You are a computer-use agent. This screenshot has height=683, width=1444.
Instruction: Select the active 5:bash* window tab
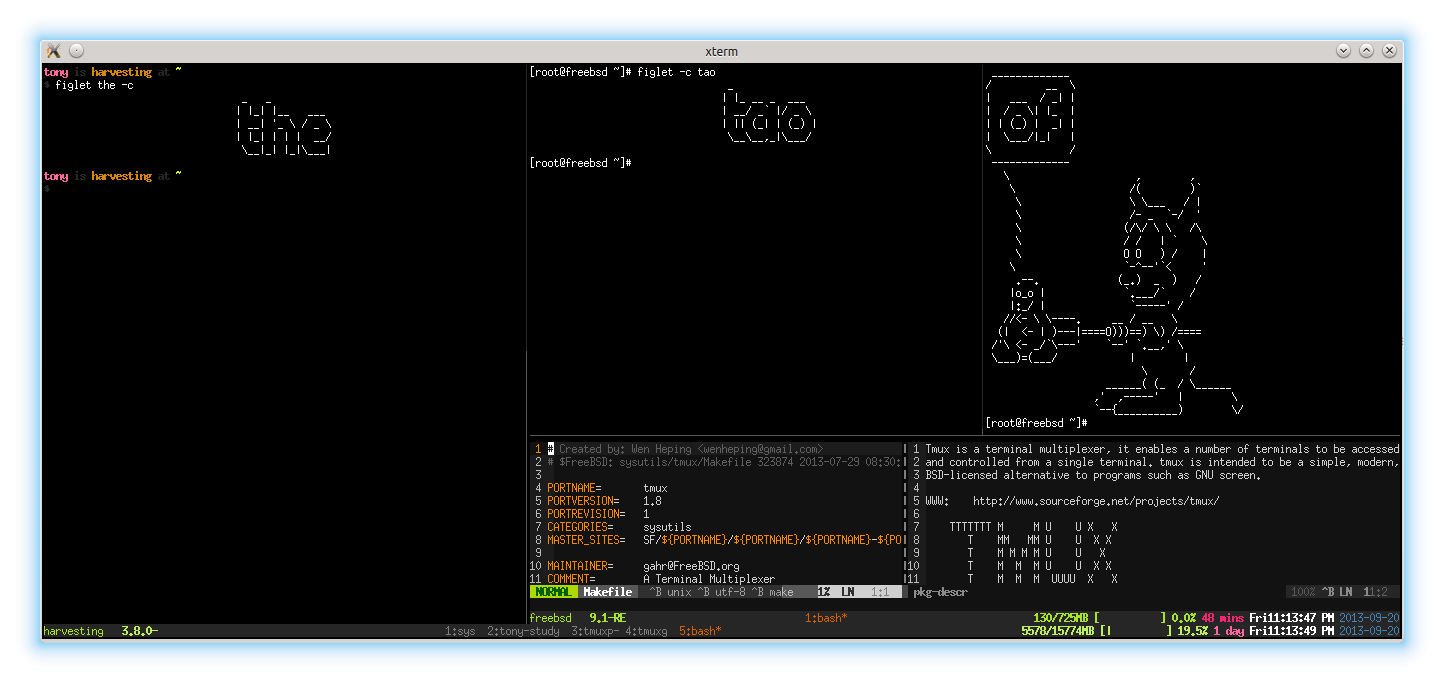click(x=700, y=631)
